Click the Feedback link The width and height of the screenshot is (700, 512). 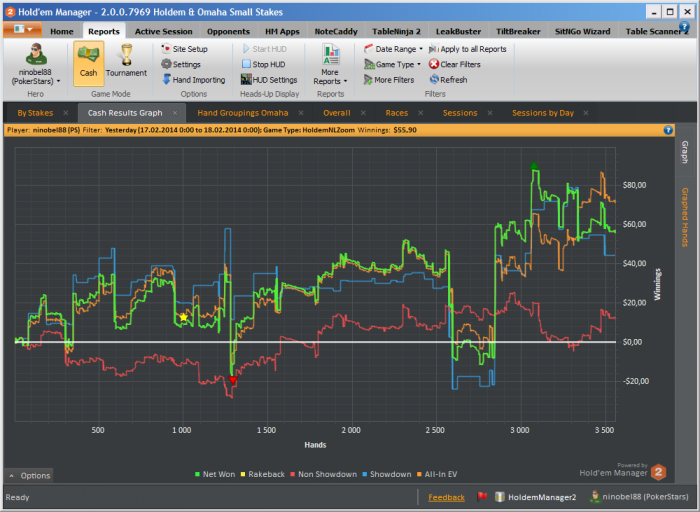pyautogui.click(x=446, y=497)
